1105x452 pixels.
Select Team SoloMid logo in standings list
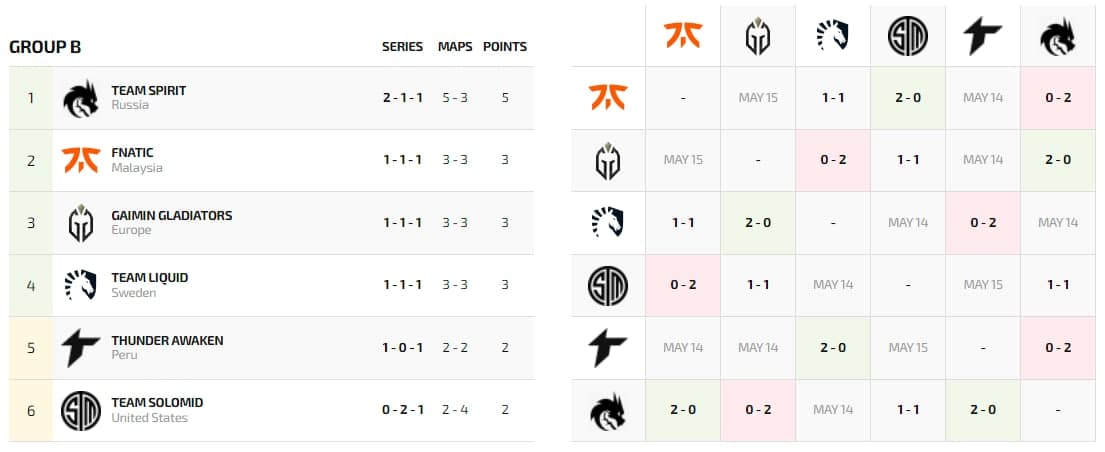pos(80,411)
